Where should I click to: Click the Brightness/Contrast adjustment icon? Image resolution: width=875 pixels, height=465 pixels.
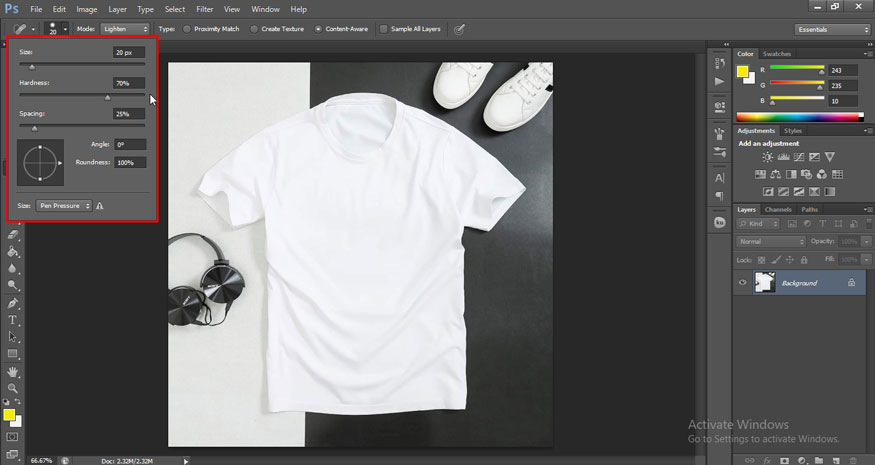pyautogui.click(x=767, y=157)
